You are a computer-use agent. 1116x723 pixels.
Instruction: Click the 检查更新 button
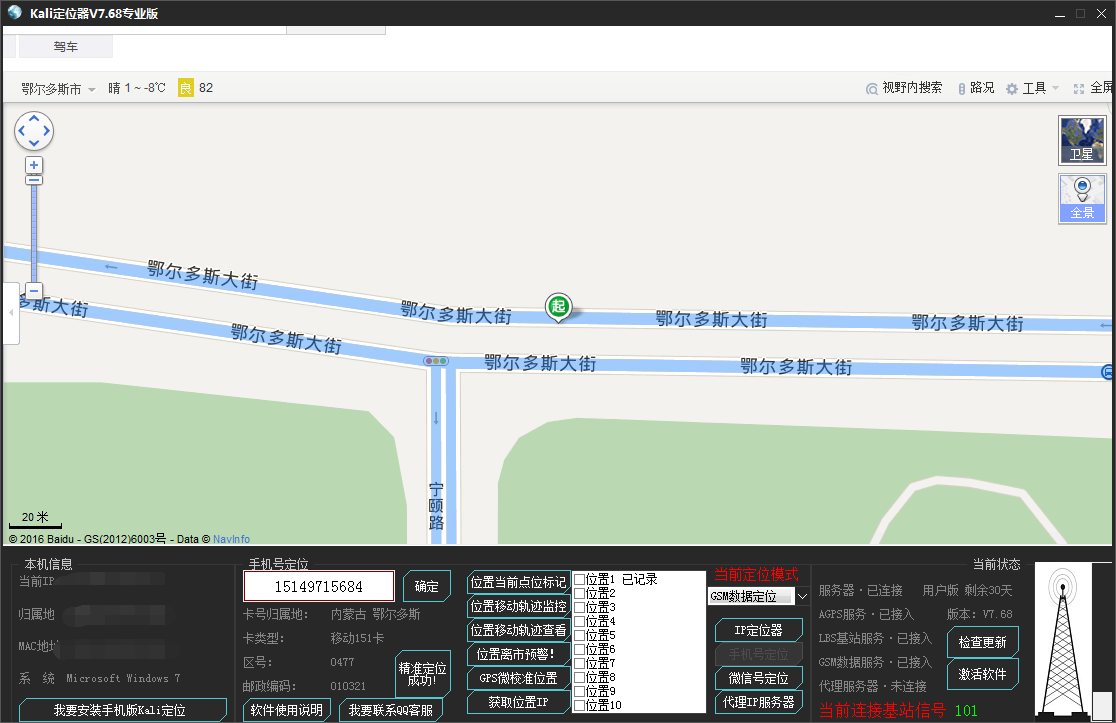[982, 643]
